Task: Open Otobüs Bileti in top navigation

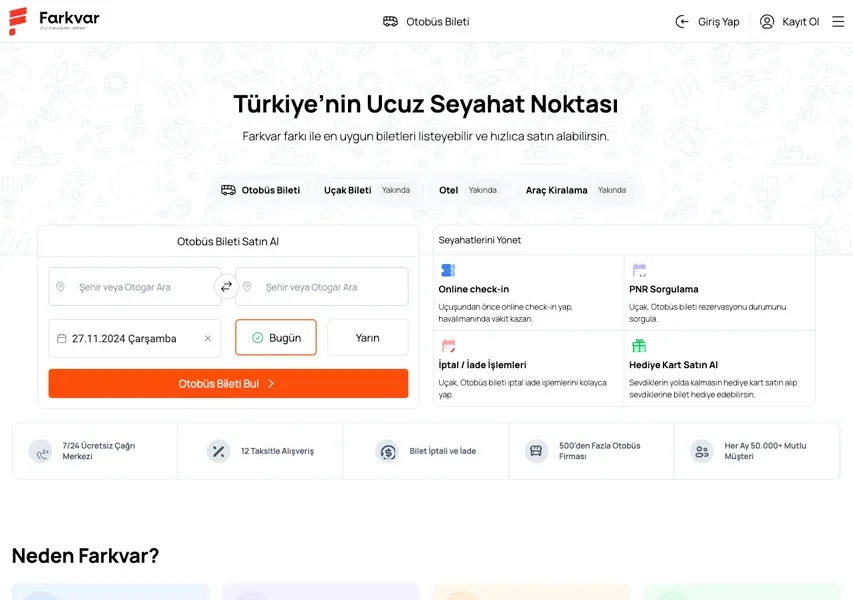Action: (x=426, y=22)
